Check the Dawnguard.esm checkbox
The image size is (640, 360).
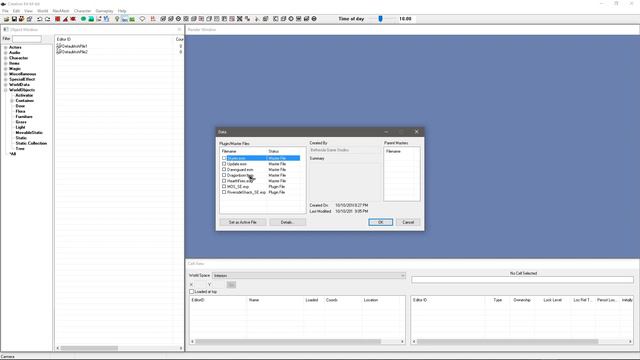coord(224,169)
